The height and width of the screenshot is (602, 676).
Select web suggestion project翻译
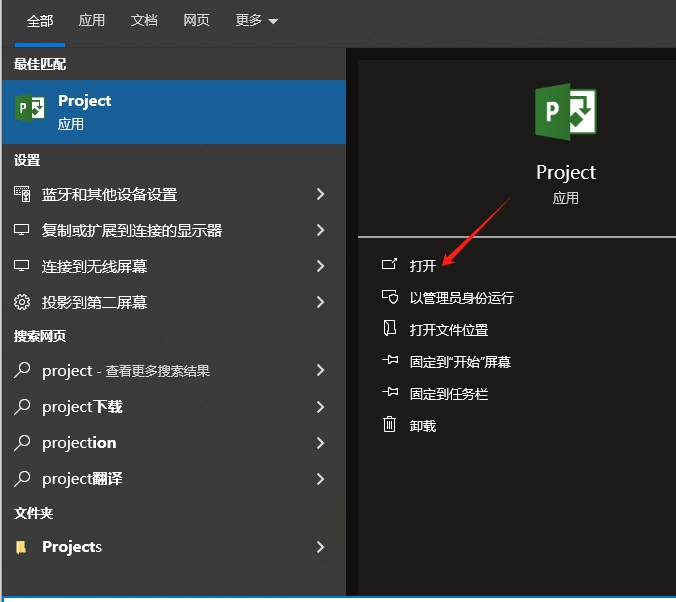click(174, 479)
